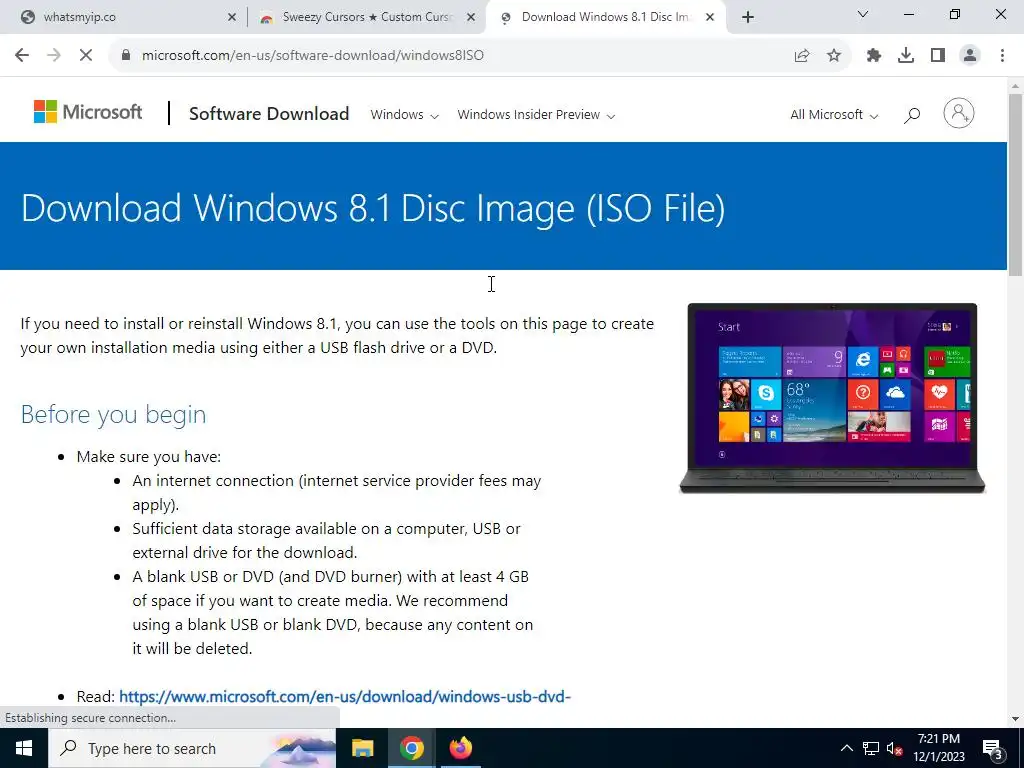
Task: Click the Windows 8.1 laptop image
Action: 832,398
